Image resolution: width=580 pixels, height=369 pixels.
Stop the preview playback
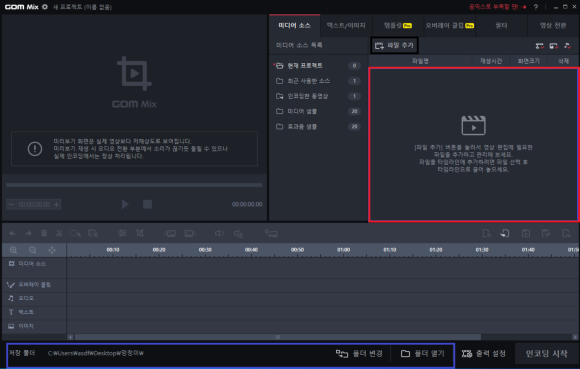[147, 204]
